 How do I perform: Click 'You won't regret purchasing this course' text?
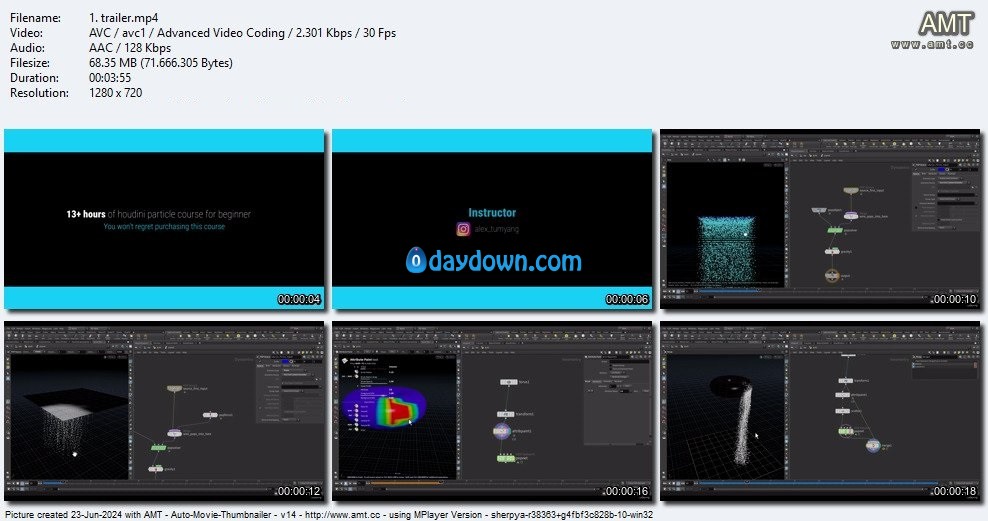[x=164, y=226]
